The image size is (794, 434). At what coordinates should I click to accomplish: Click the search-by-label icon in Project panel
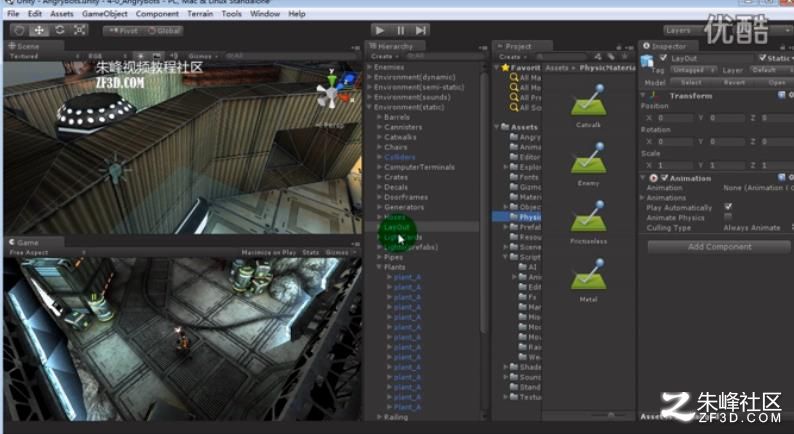(x=612, y=57)
